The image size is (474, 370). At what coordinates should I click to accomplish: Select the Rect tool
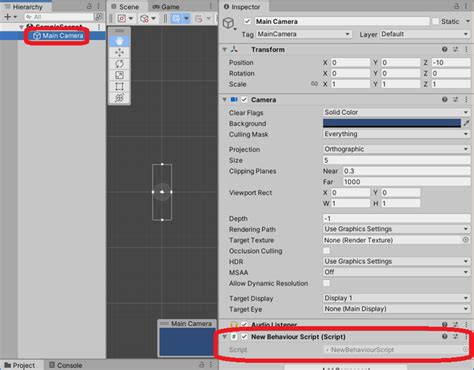pyautogui.click(x=119, y=86)
